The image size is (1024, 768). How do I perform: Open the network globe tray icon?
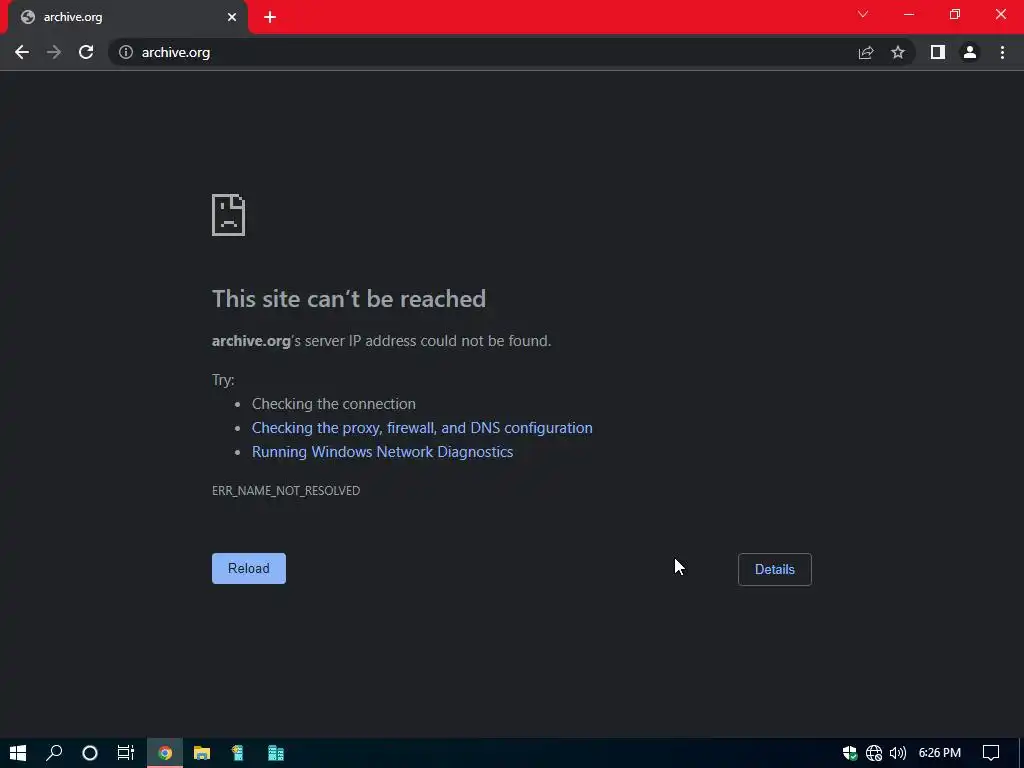click(874, 753)
